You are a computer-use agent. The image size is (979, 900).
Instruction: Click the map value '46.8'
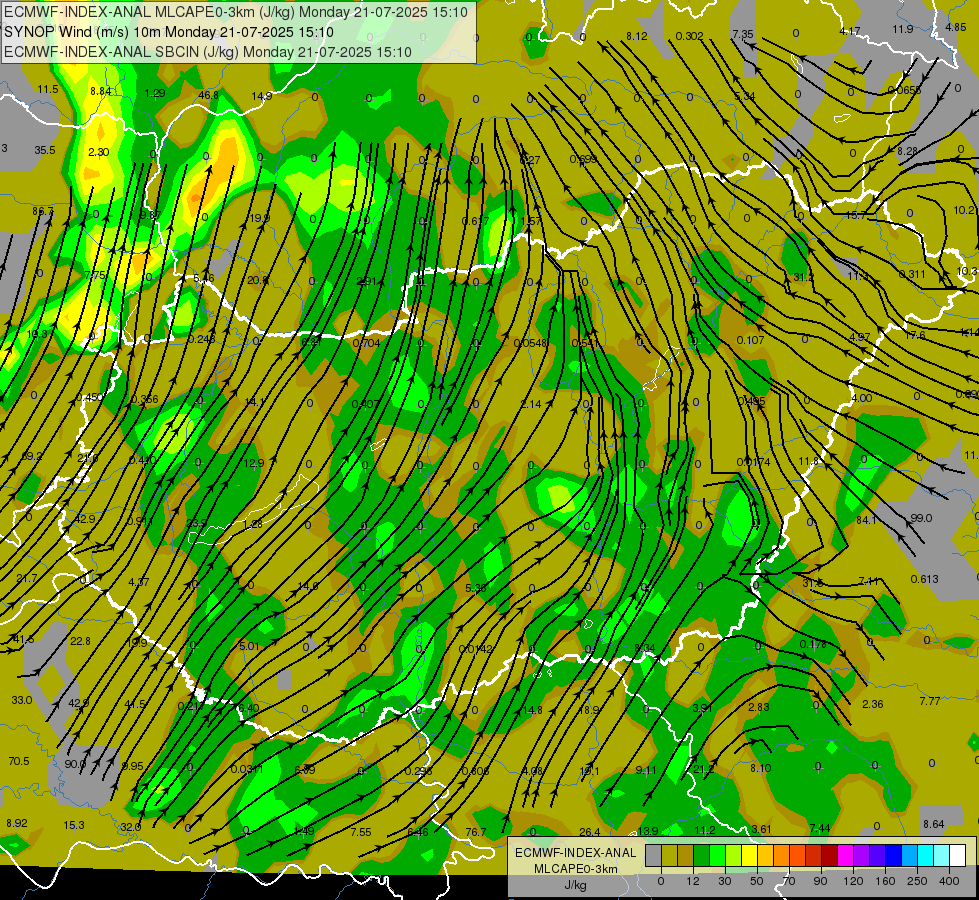coord(209,95)
